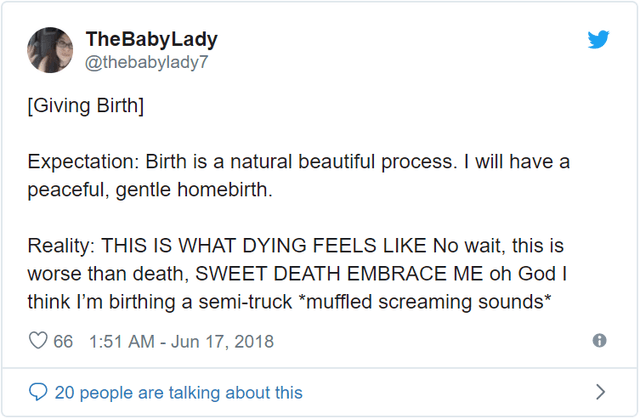Open the 1:51 AM - Jun 17, 2018 timestamp
Image resolution: width=640 pixels, height=419 pixels.
tap(181, 341)
